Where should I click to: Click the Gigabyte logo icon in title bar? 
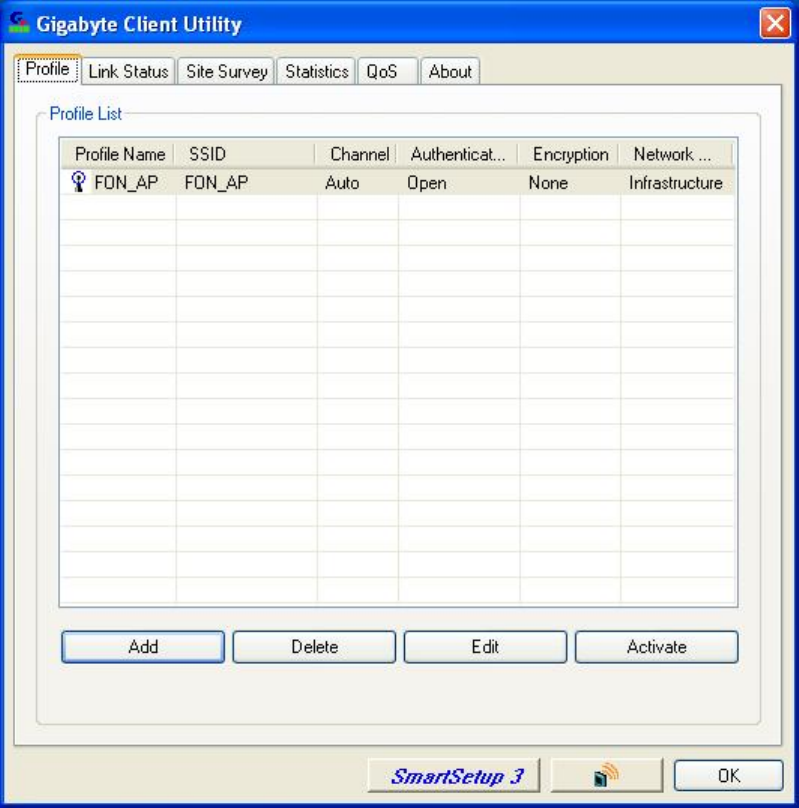(x=19, y=23)
